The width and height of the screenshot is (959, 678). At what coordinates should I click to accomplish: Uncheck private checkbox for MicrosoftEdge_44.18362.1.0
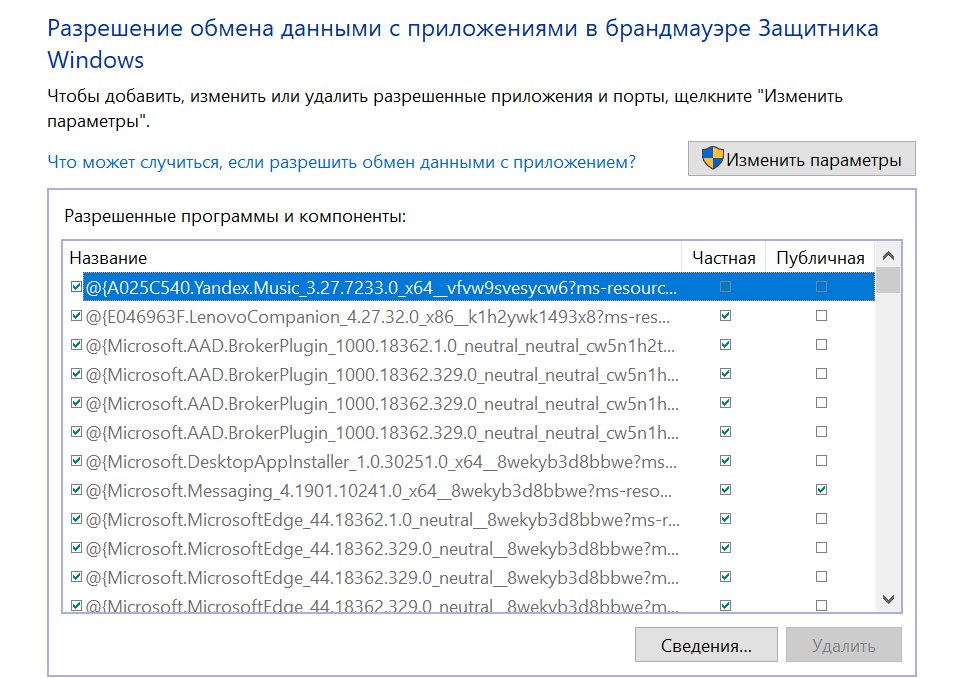click(x=725, y=518)
